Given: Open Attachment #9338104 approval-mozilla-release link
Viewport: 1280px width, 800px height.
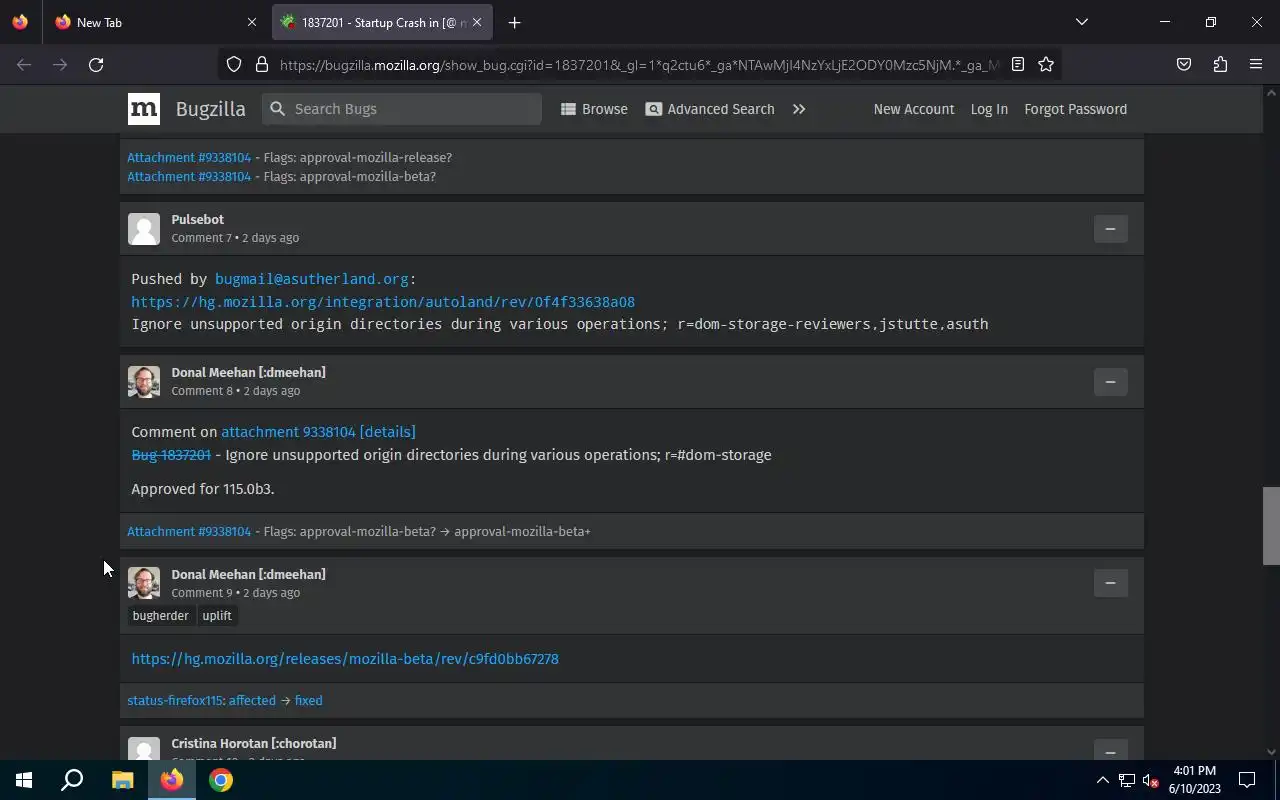Looking at the screenshot, I should (189, 157).
